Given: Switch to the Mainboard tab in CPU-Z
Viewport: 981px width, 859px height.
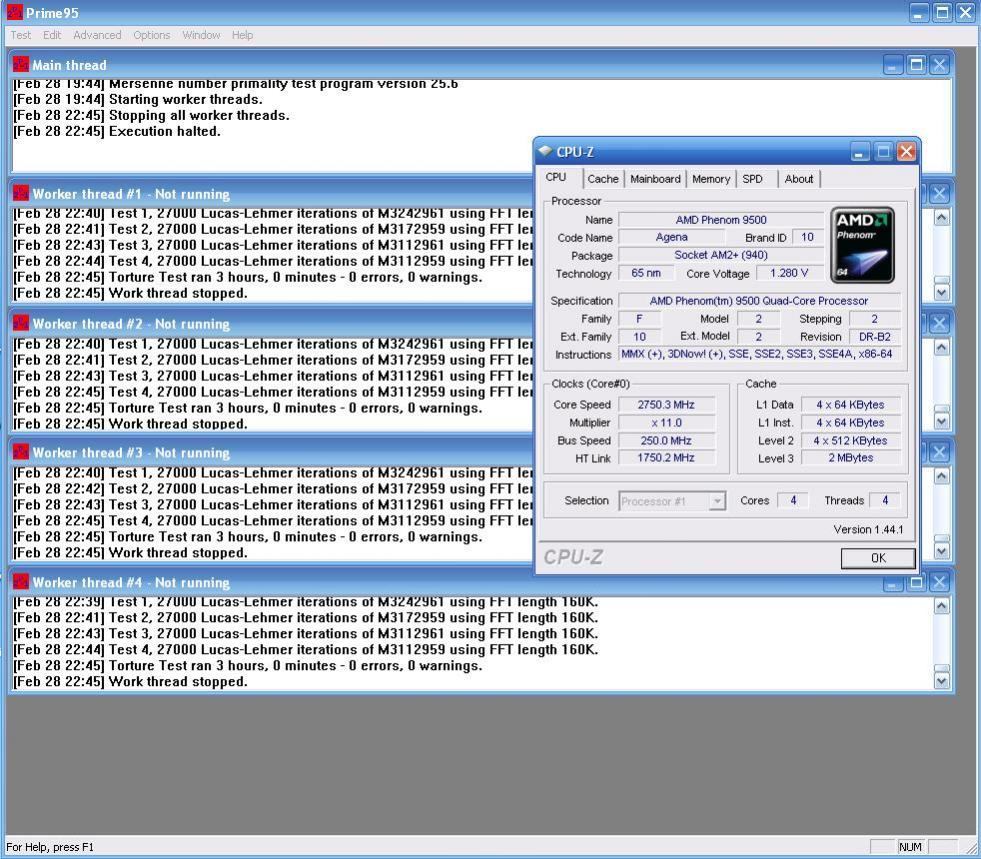Looking at the screenshot, I should pyautogui.click(x=655, y=179).
